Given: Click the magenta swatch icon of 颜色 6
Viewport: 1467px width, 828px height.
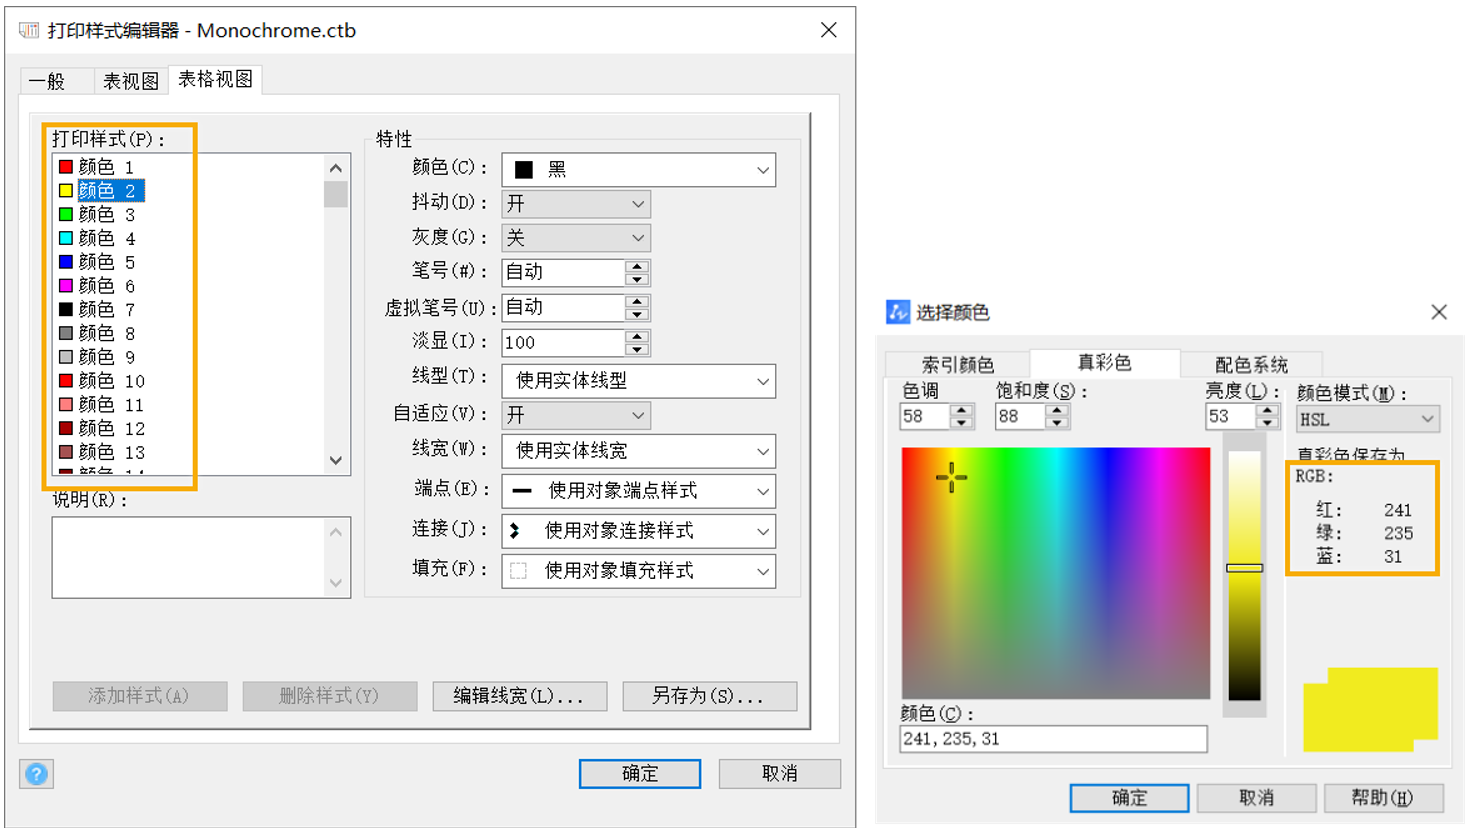Looking at the screenshot, I should coord(66,286).
